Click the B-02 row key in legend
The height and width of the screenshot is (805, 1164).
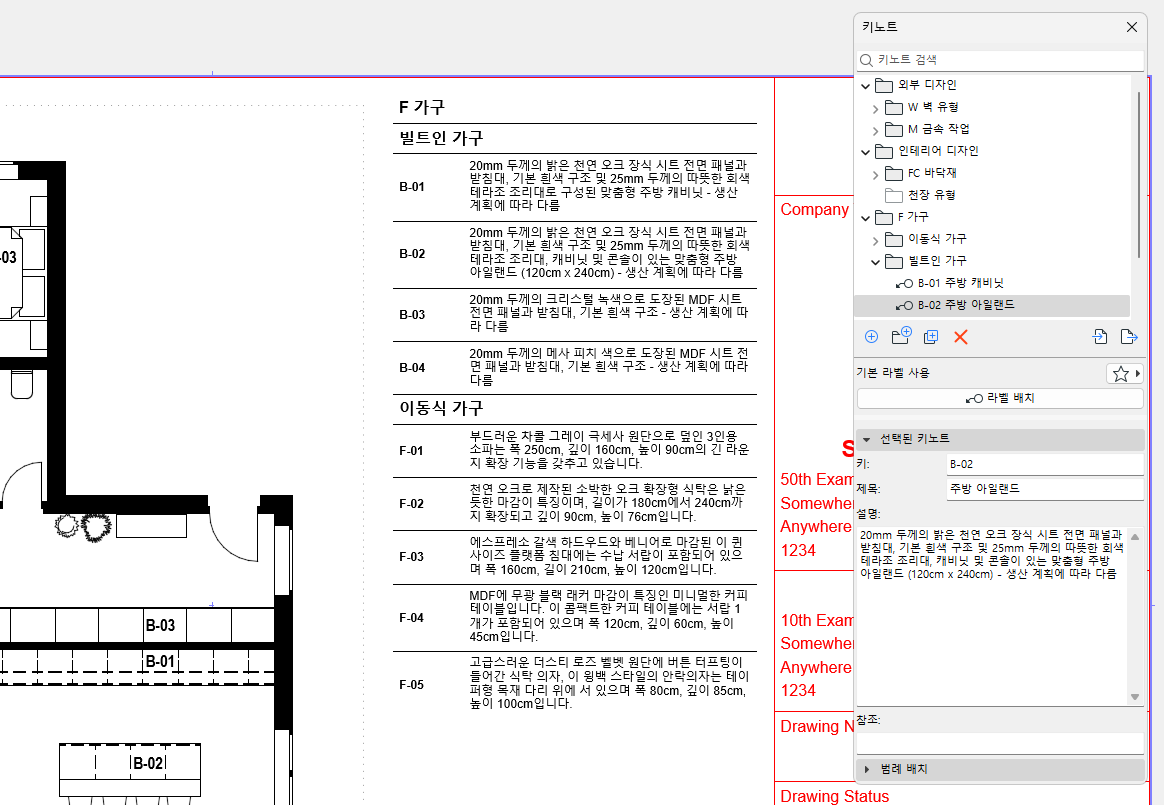pos(412,254)
